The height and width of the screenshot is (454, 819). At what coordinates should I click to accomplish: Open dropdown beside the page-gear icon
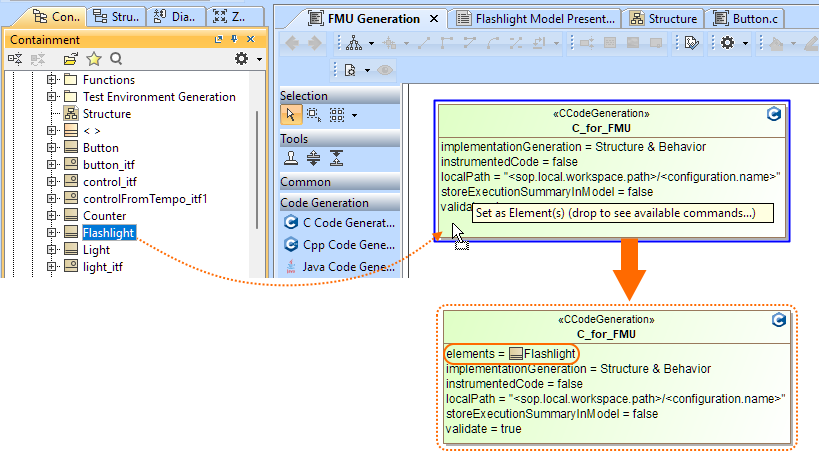367,71
